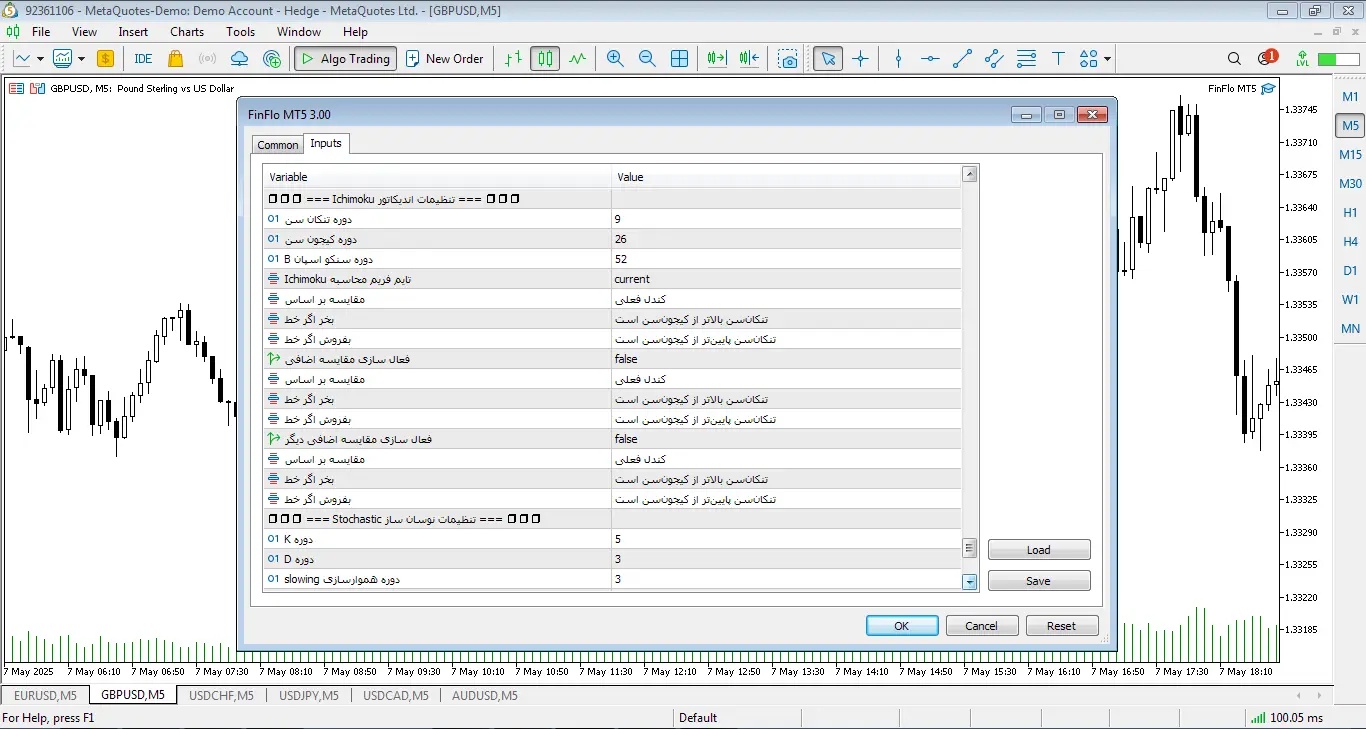Open the Market shopping bag icon
1366x729 pixels.
[x=176, y=59]
